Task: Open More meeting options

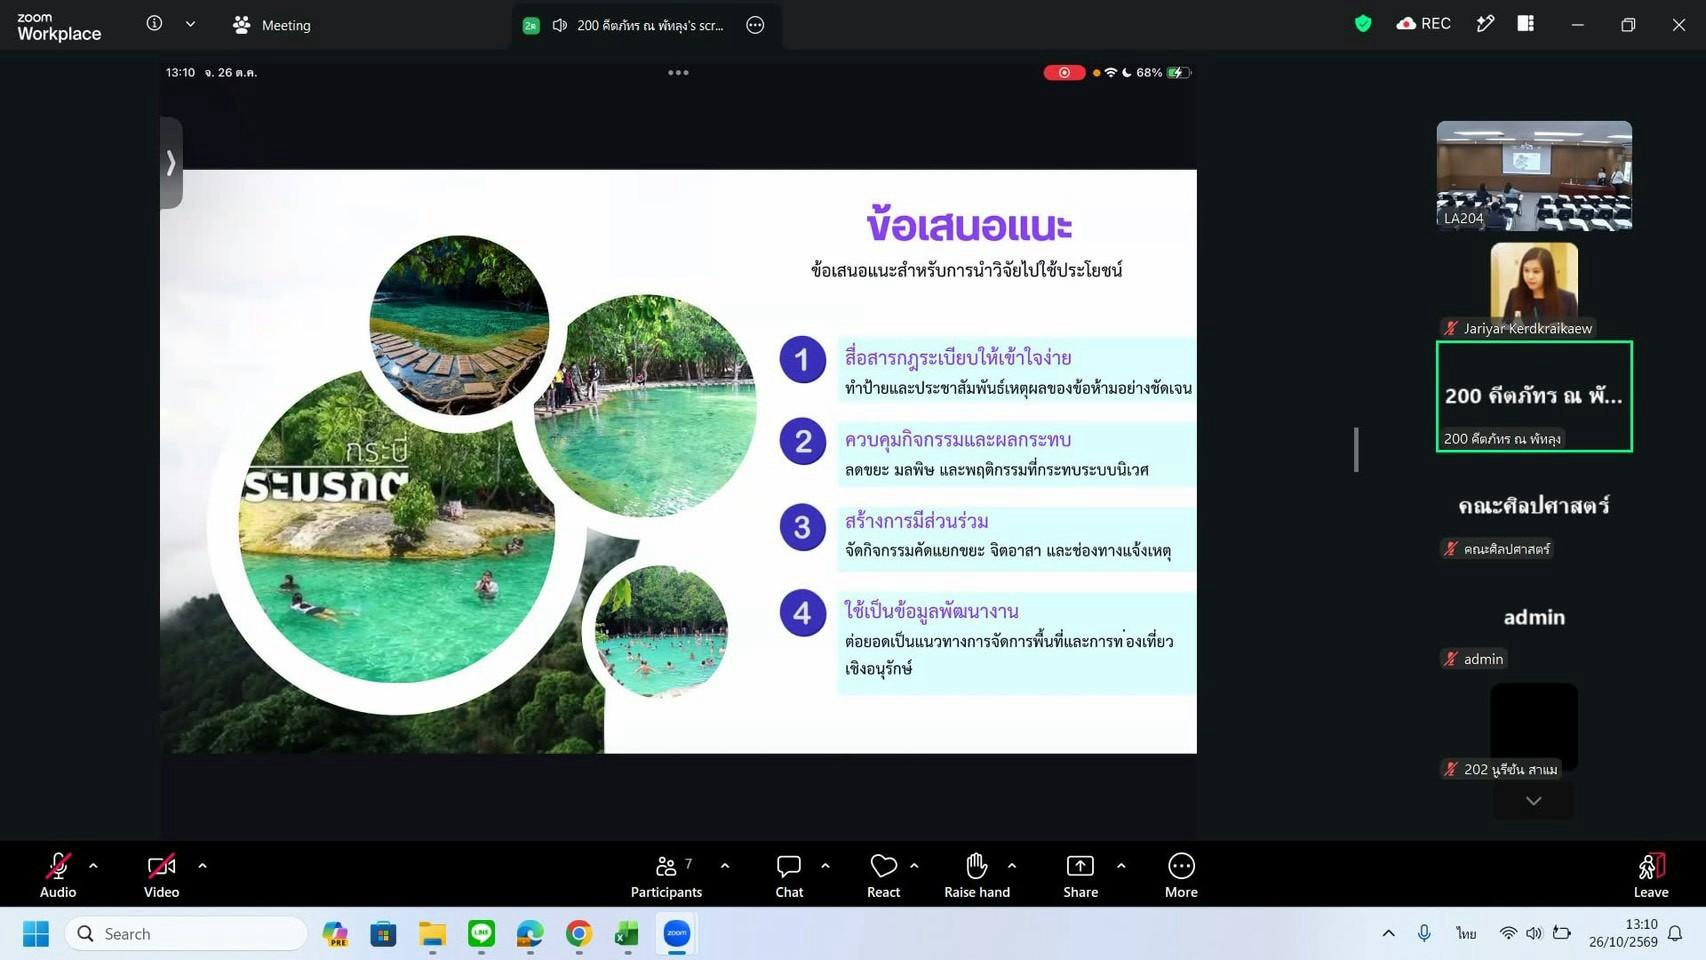Action: [1181, 875]
